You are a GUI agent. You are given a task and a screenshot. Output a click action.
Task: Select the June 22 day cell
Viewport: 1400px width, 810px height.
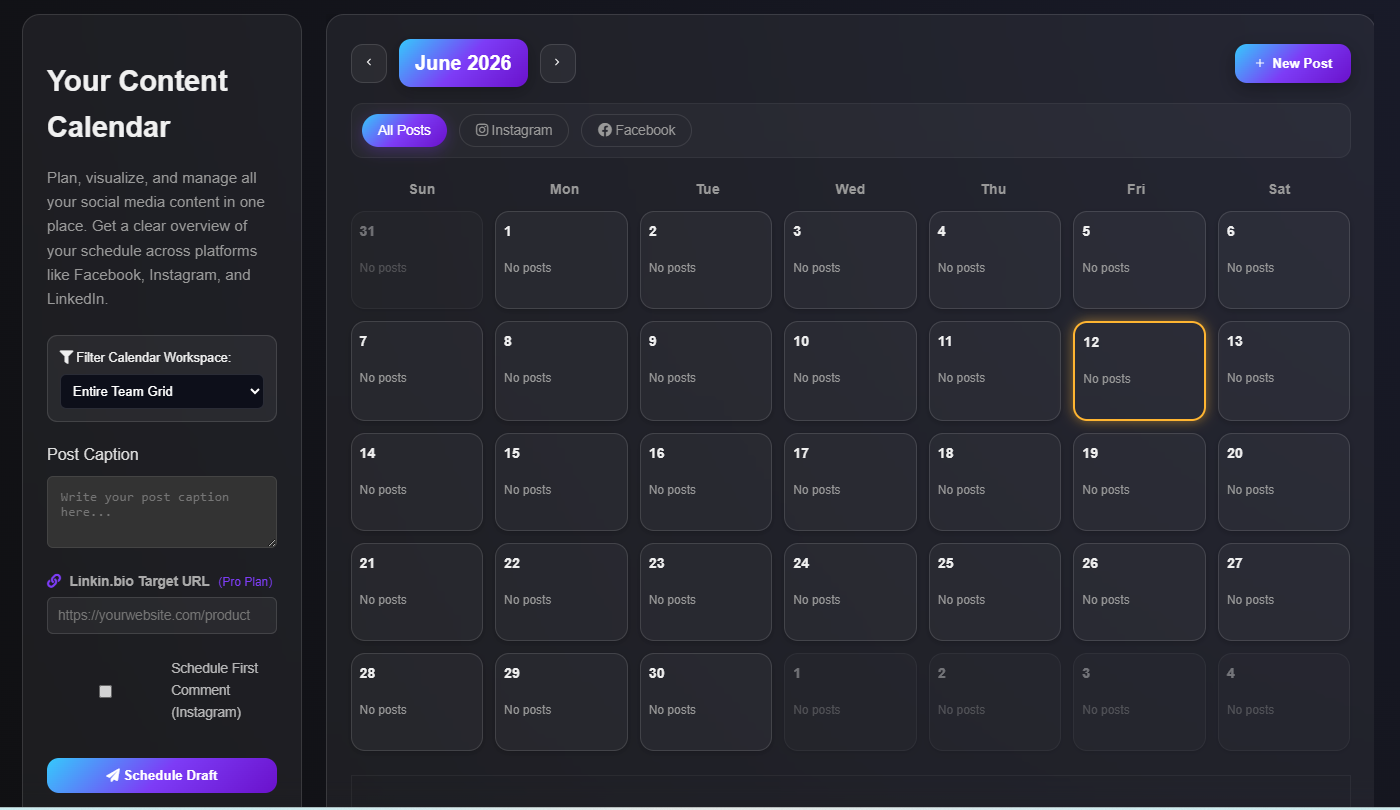(561, 592)
